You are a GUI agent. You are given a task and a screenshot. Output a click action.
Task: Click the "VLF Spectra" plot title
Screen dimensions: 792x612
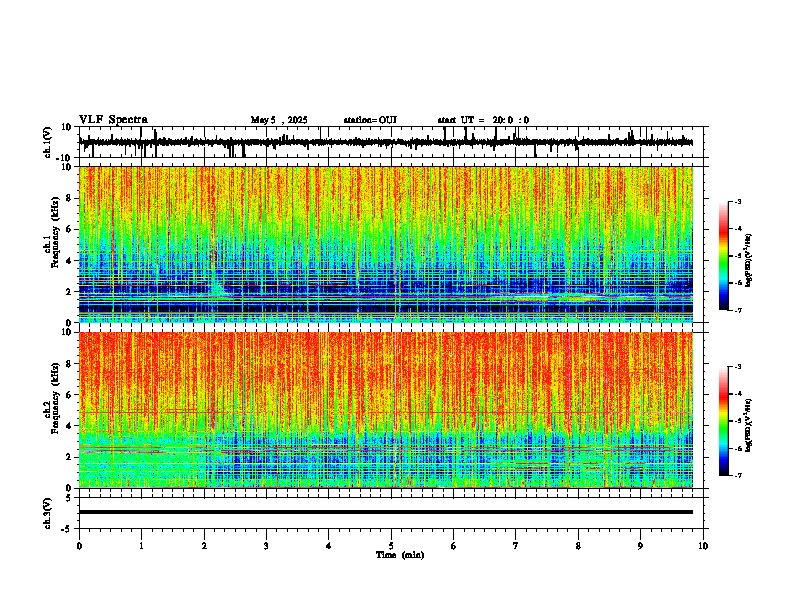113,120
